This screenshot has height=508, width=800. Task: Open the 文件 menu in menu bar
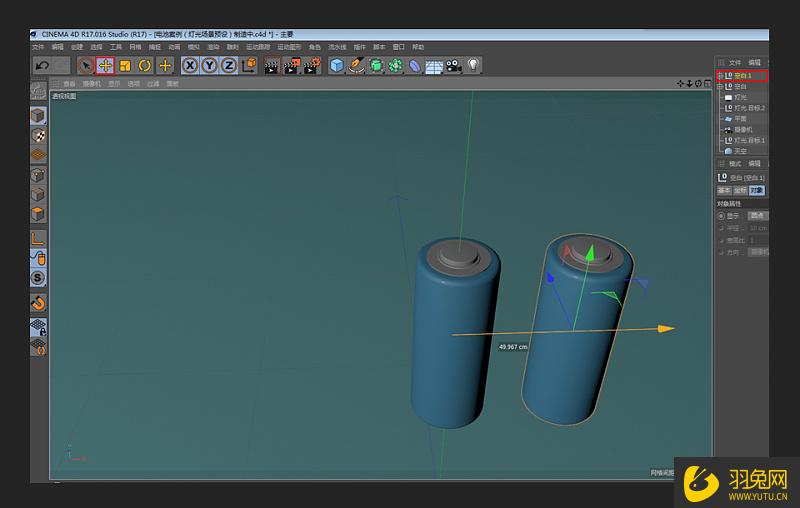[x=38, y=47]
